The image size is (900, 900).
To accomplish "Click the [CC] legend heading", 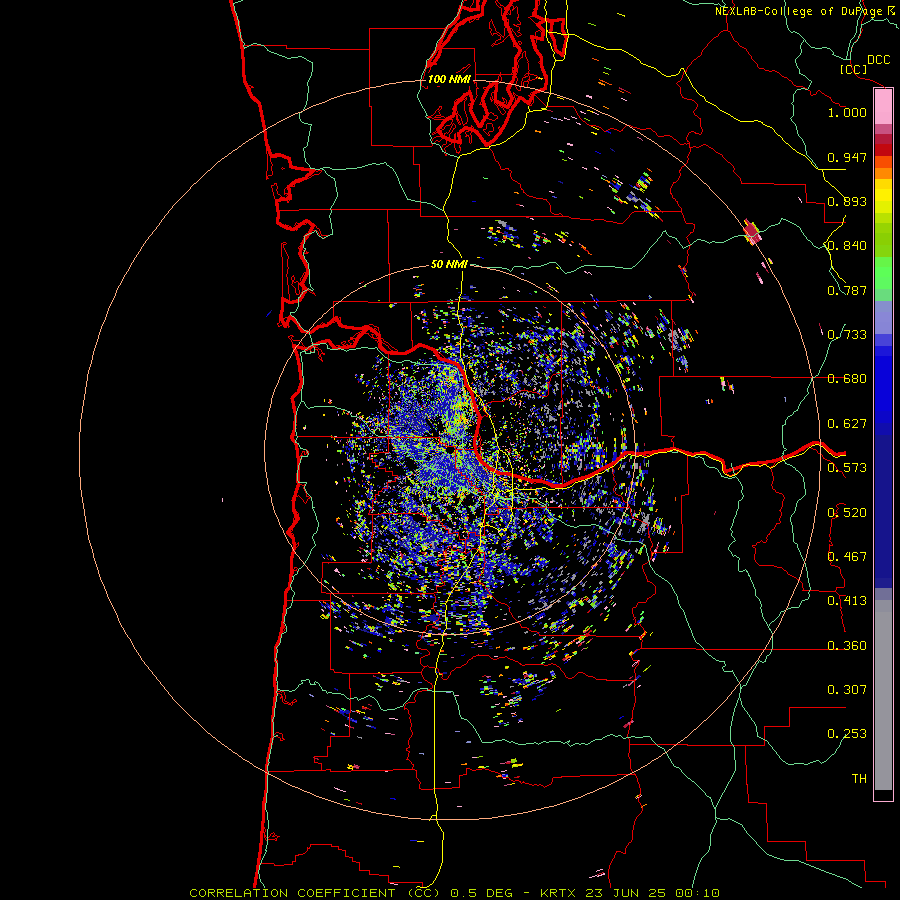I will (x=853, y=69).
